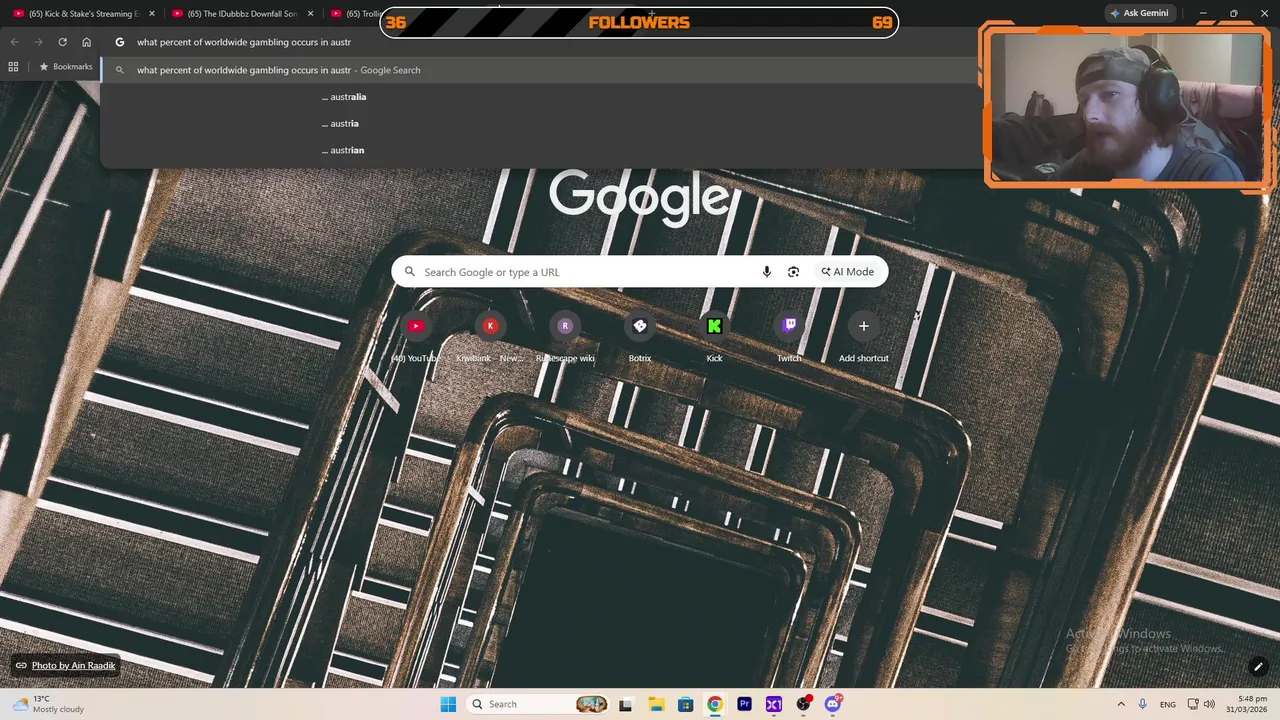Click the Chrome taskbar icon
The width and height of the screenshot is (1280, 720).
714,704
